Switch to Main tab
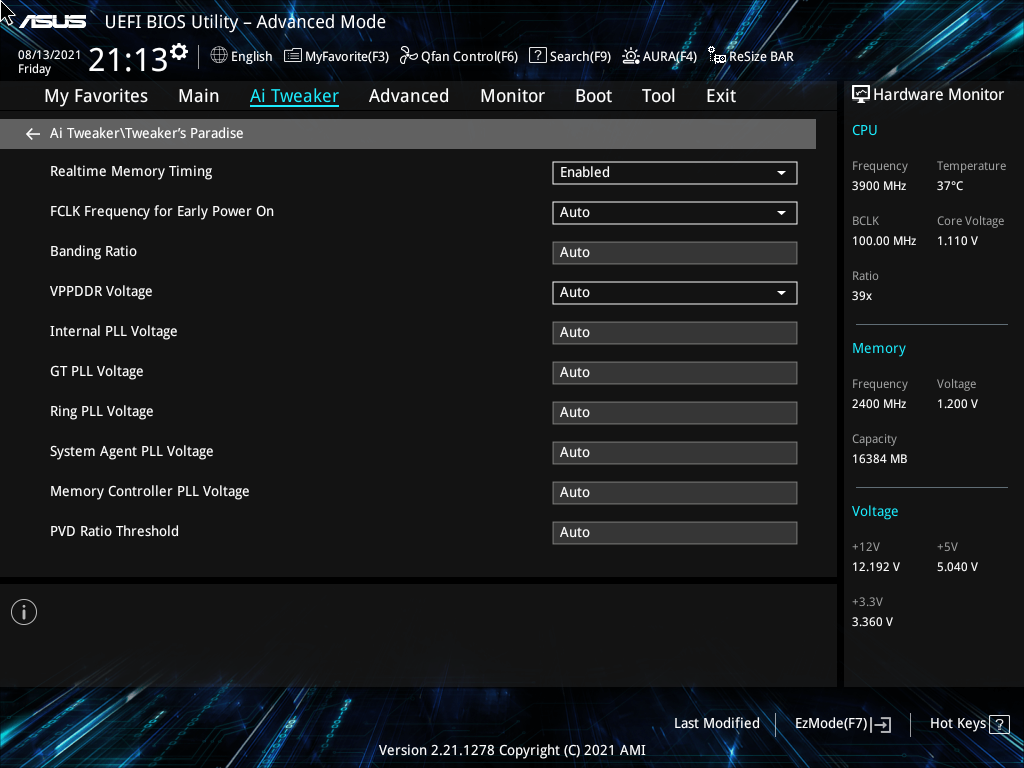Image resolution: width=1024 pixels, height=768 pixels. pyautogui.click(x=199, y=96)
